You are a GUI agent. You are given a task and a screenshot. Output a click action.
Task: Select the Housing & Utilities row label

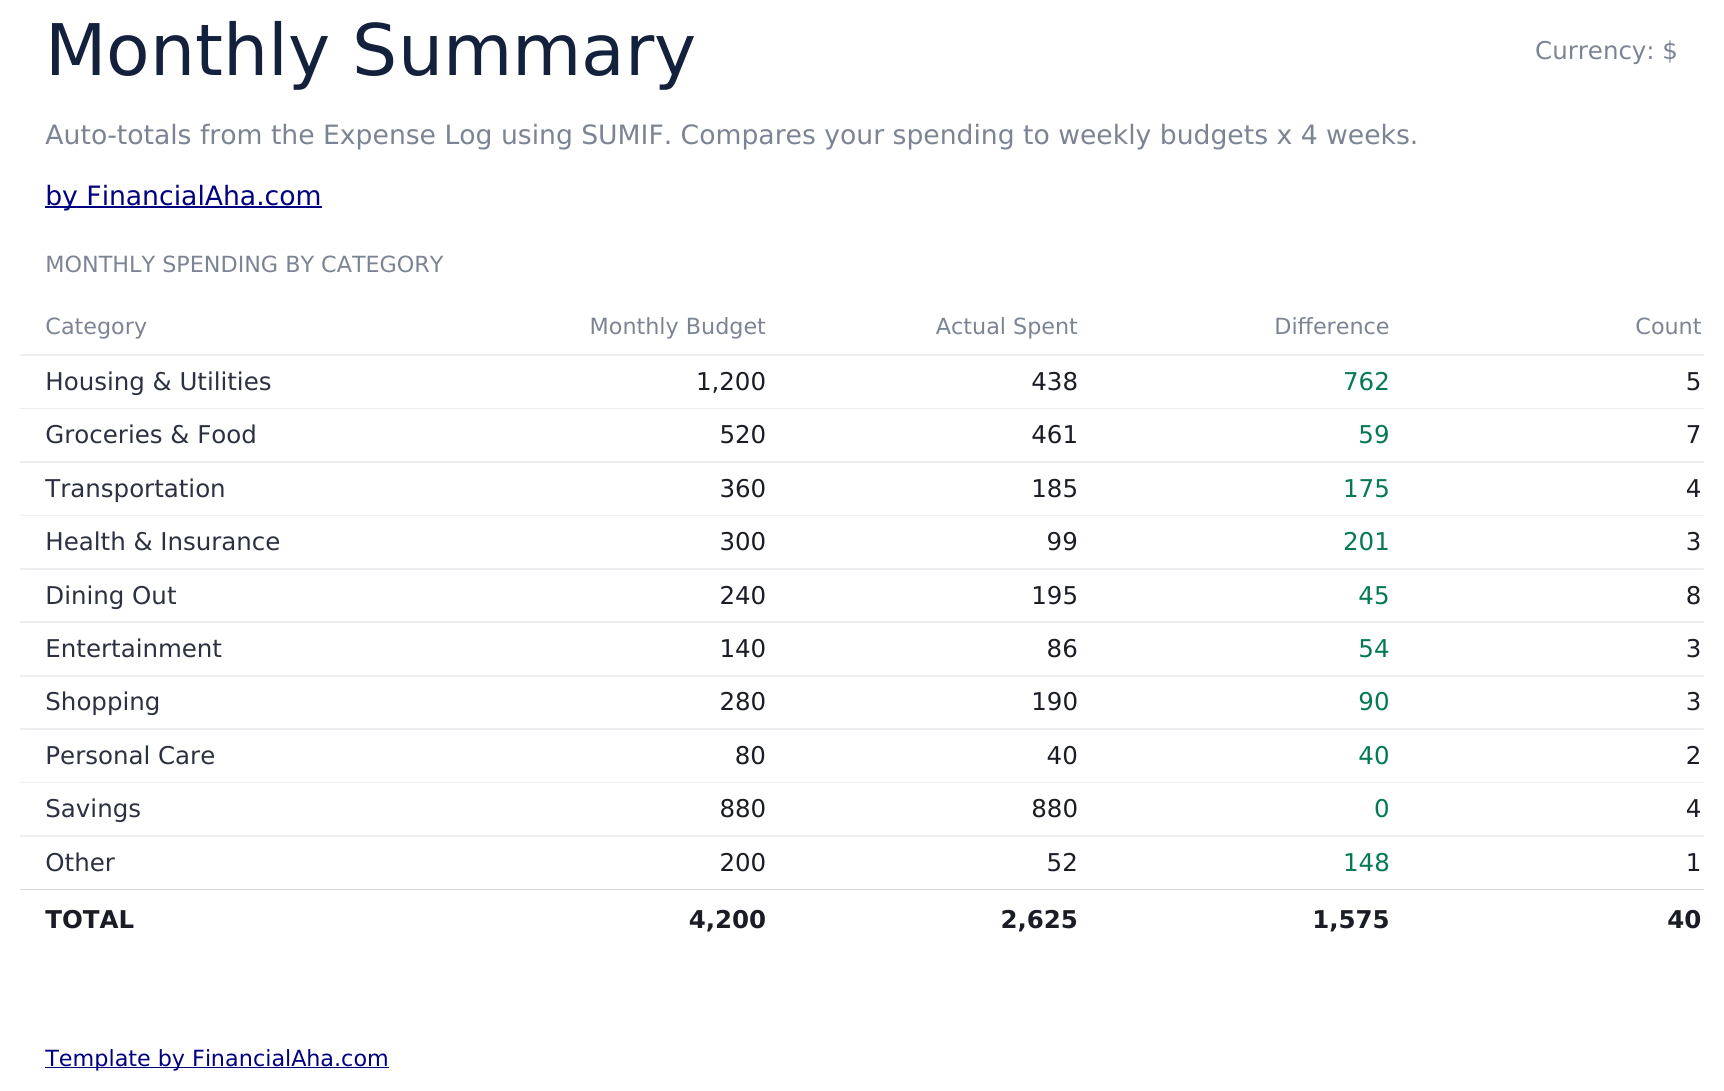point(158,382)
